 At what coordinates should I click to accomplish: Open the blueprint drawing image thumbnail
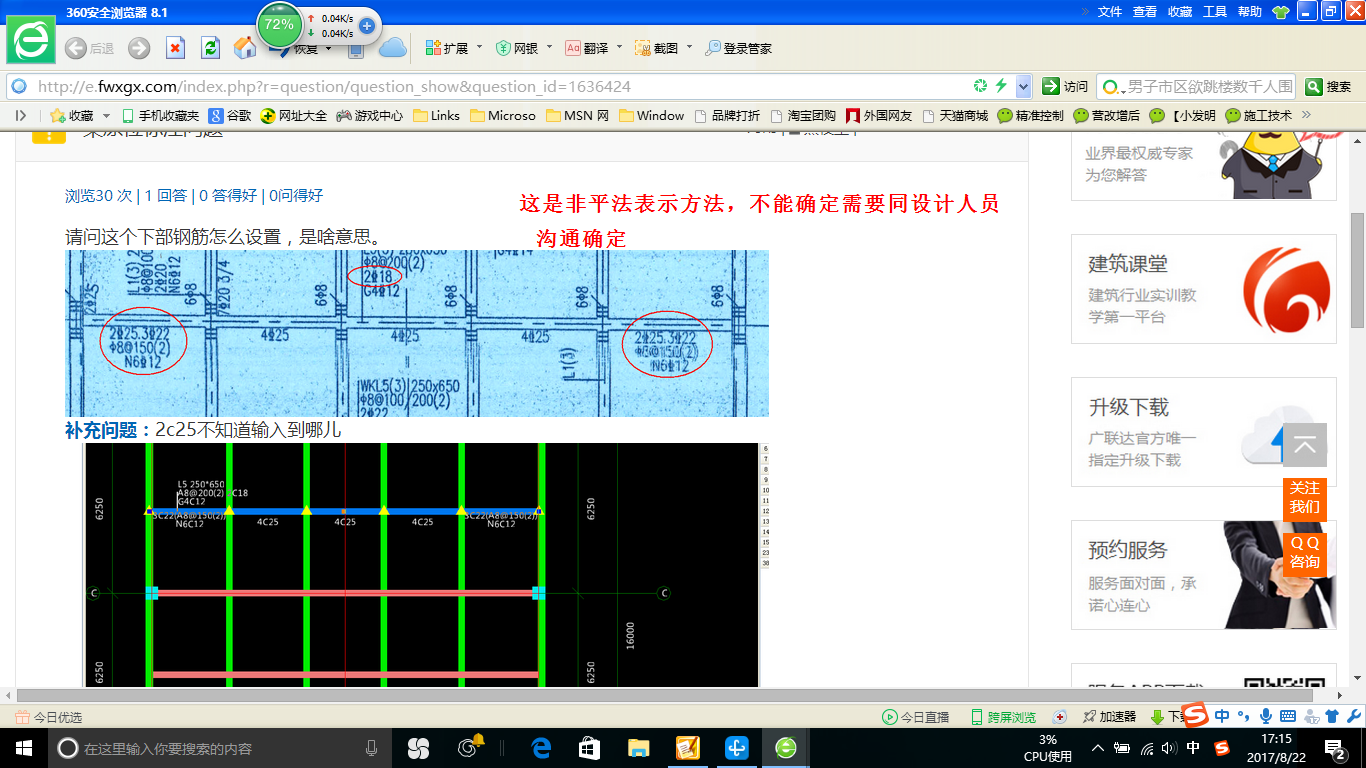pyautogui.click(x=417, y=333)
